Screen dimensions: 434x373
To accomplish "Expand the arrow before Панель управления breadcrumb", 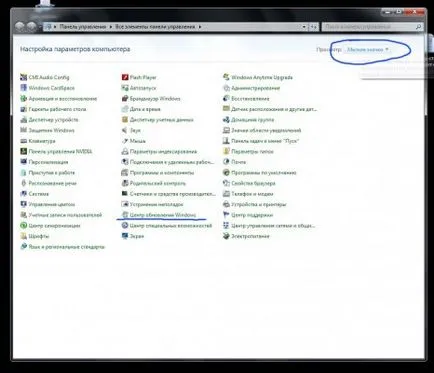I will [x=55, y=27].
